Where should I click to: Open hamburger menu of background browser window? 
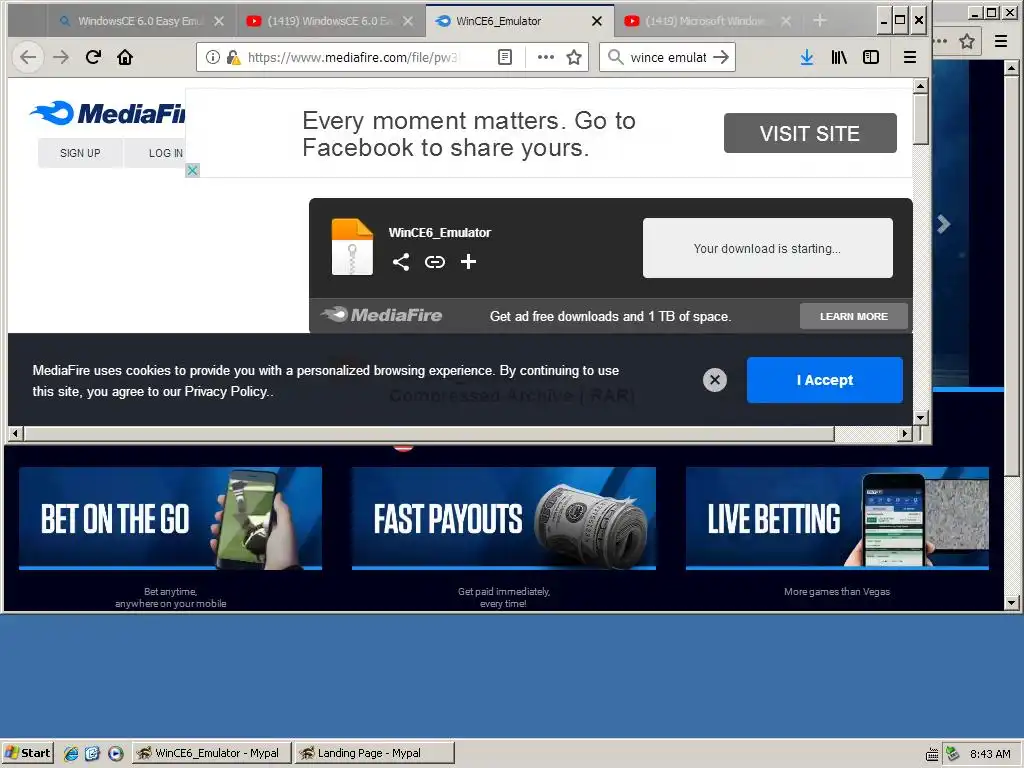[1000, 42]
